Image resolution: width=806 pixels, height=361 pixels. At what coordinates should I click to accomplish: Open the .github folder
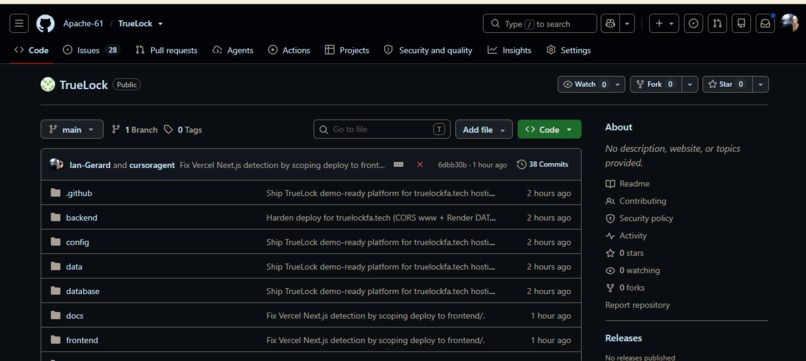point(79,193)
